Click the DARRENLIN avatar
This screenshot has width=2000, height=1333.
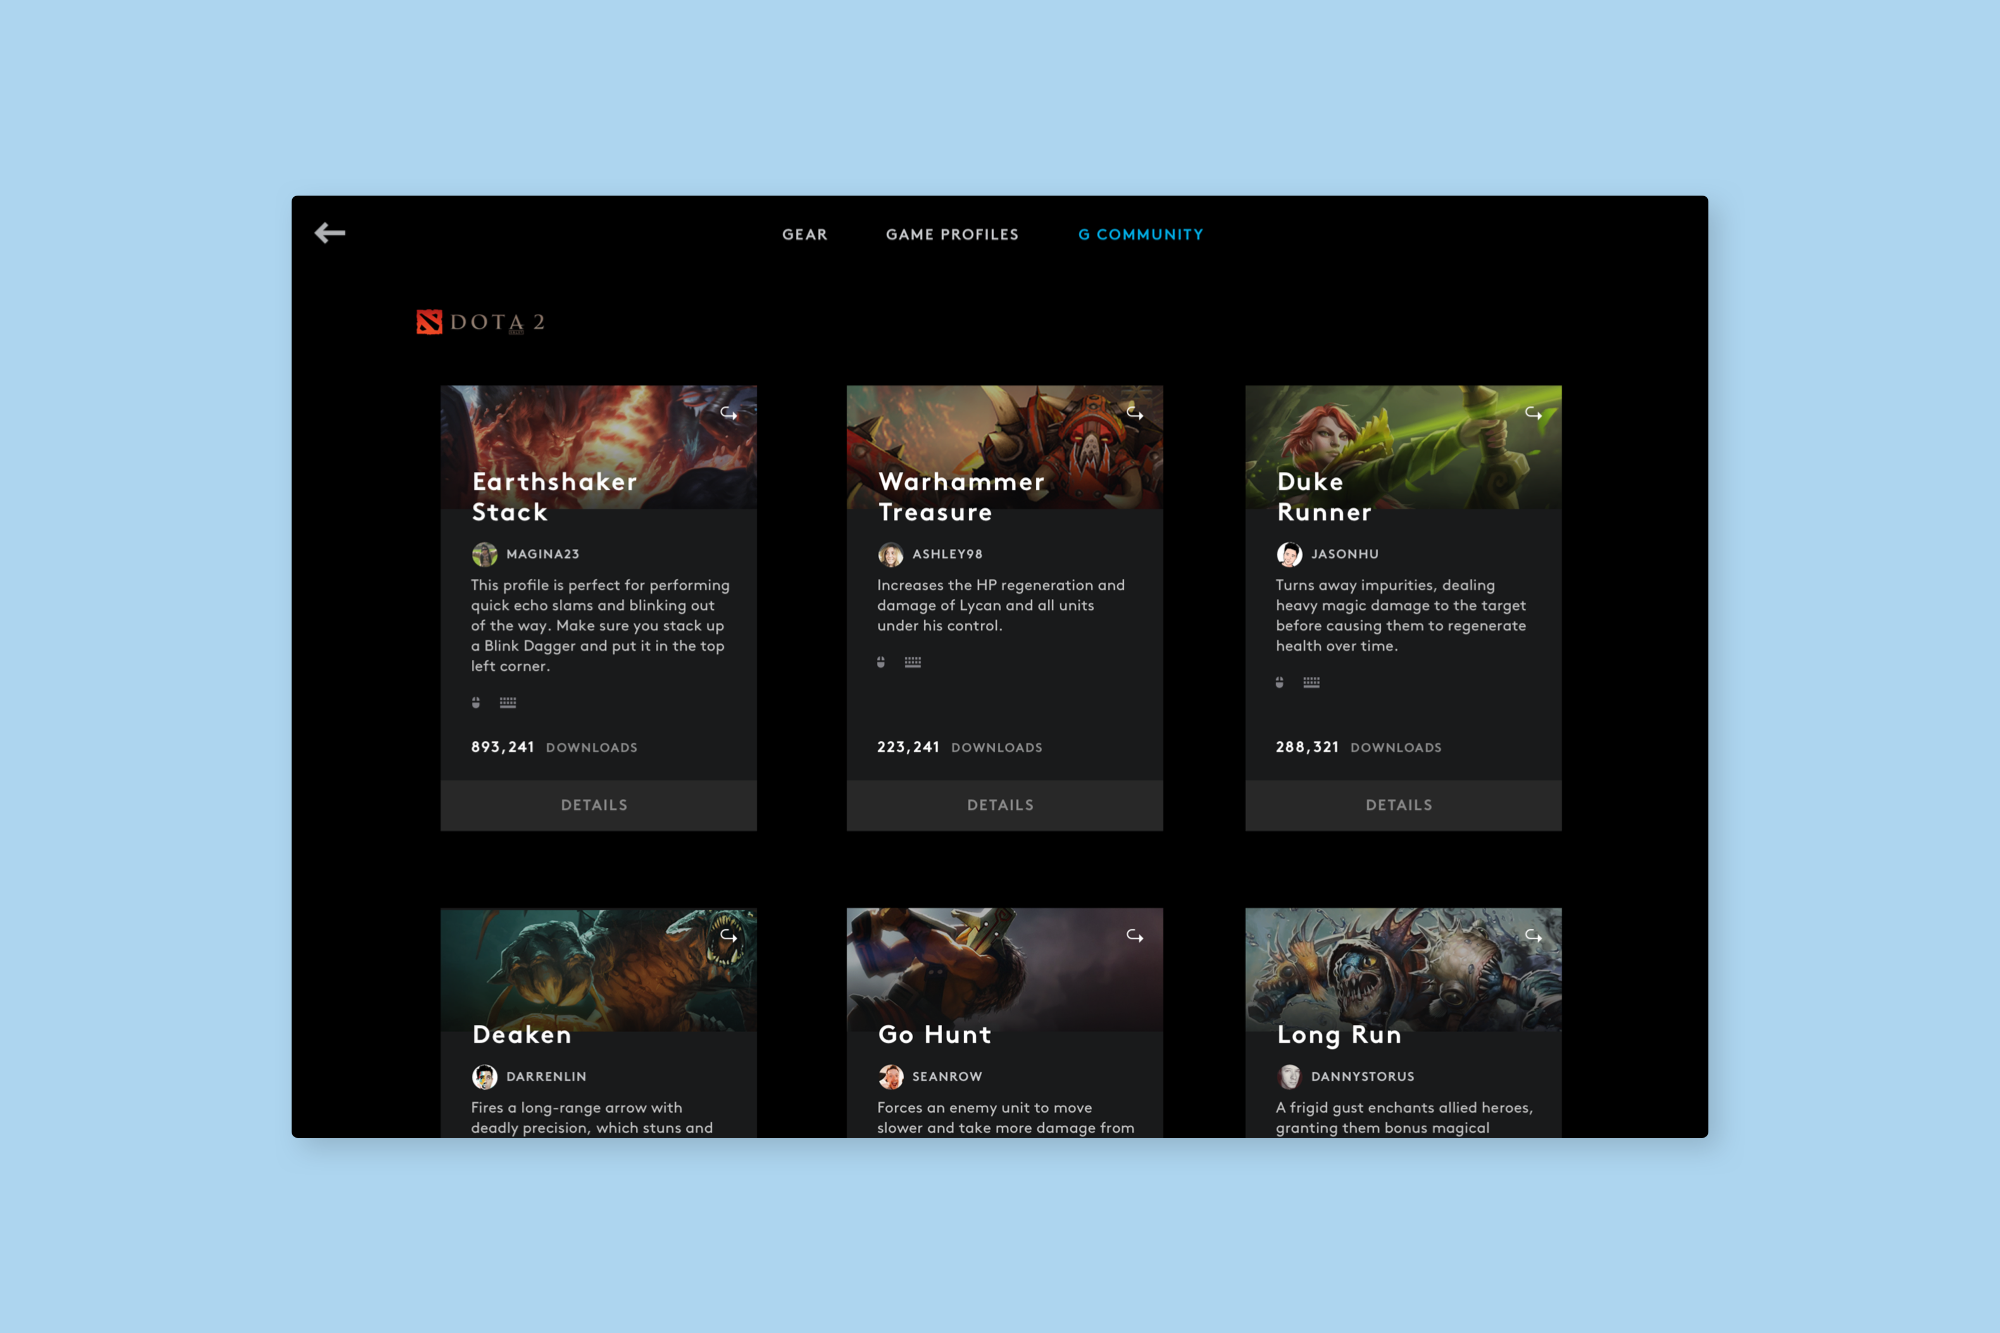coord(485,1077)
